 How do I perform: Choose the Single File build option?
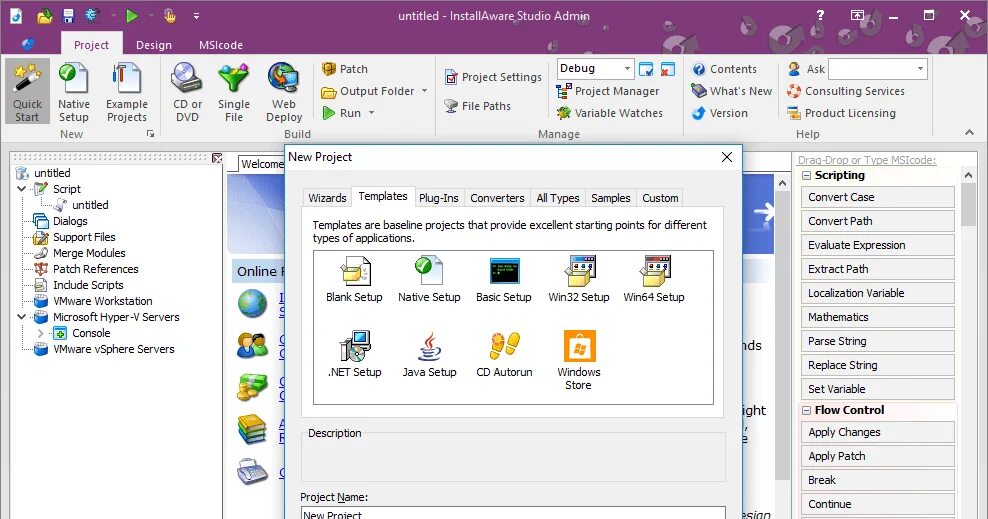pyautogui.click(x=234, y=92)
